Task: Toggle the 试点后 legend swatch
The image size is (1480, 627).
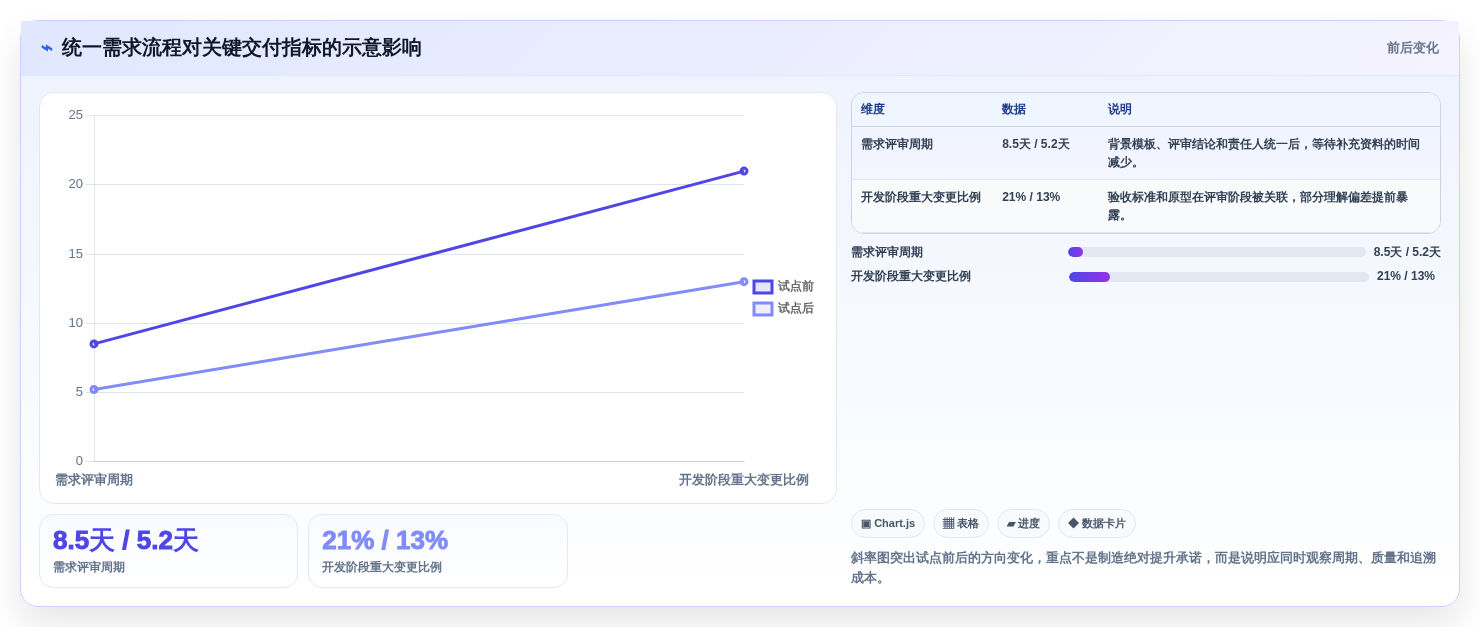Action: [x=763, y=309]
